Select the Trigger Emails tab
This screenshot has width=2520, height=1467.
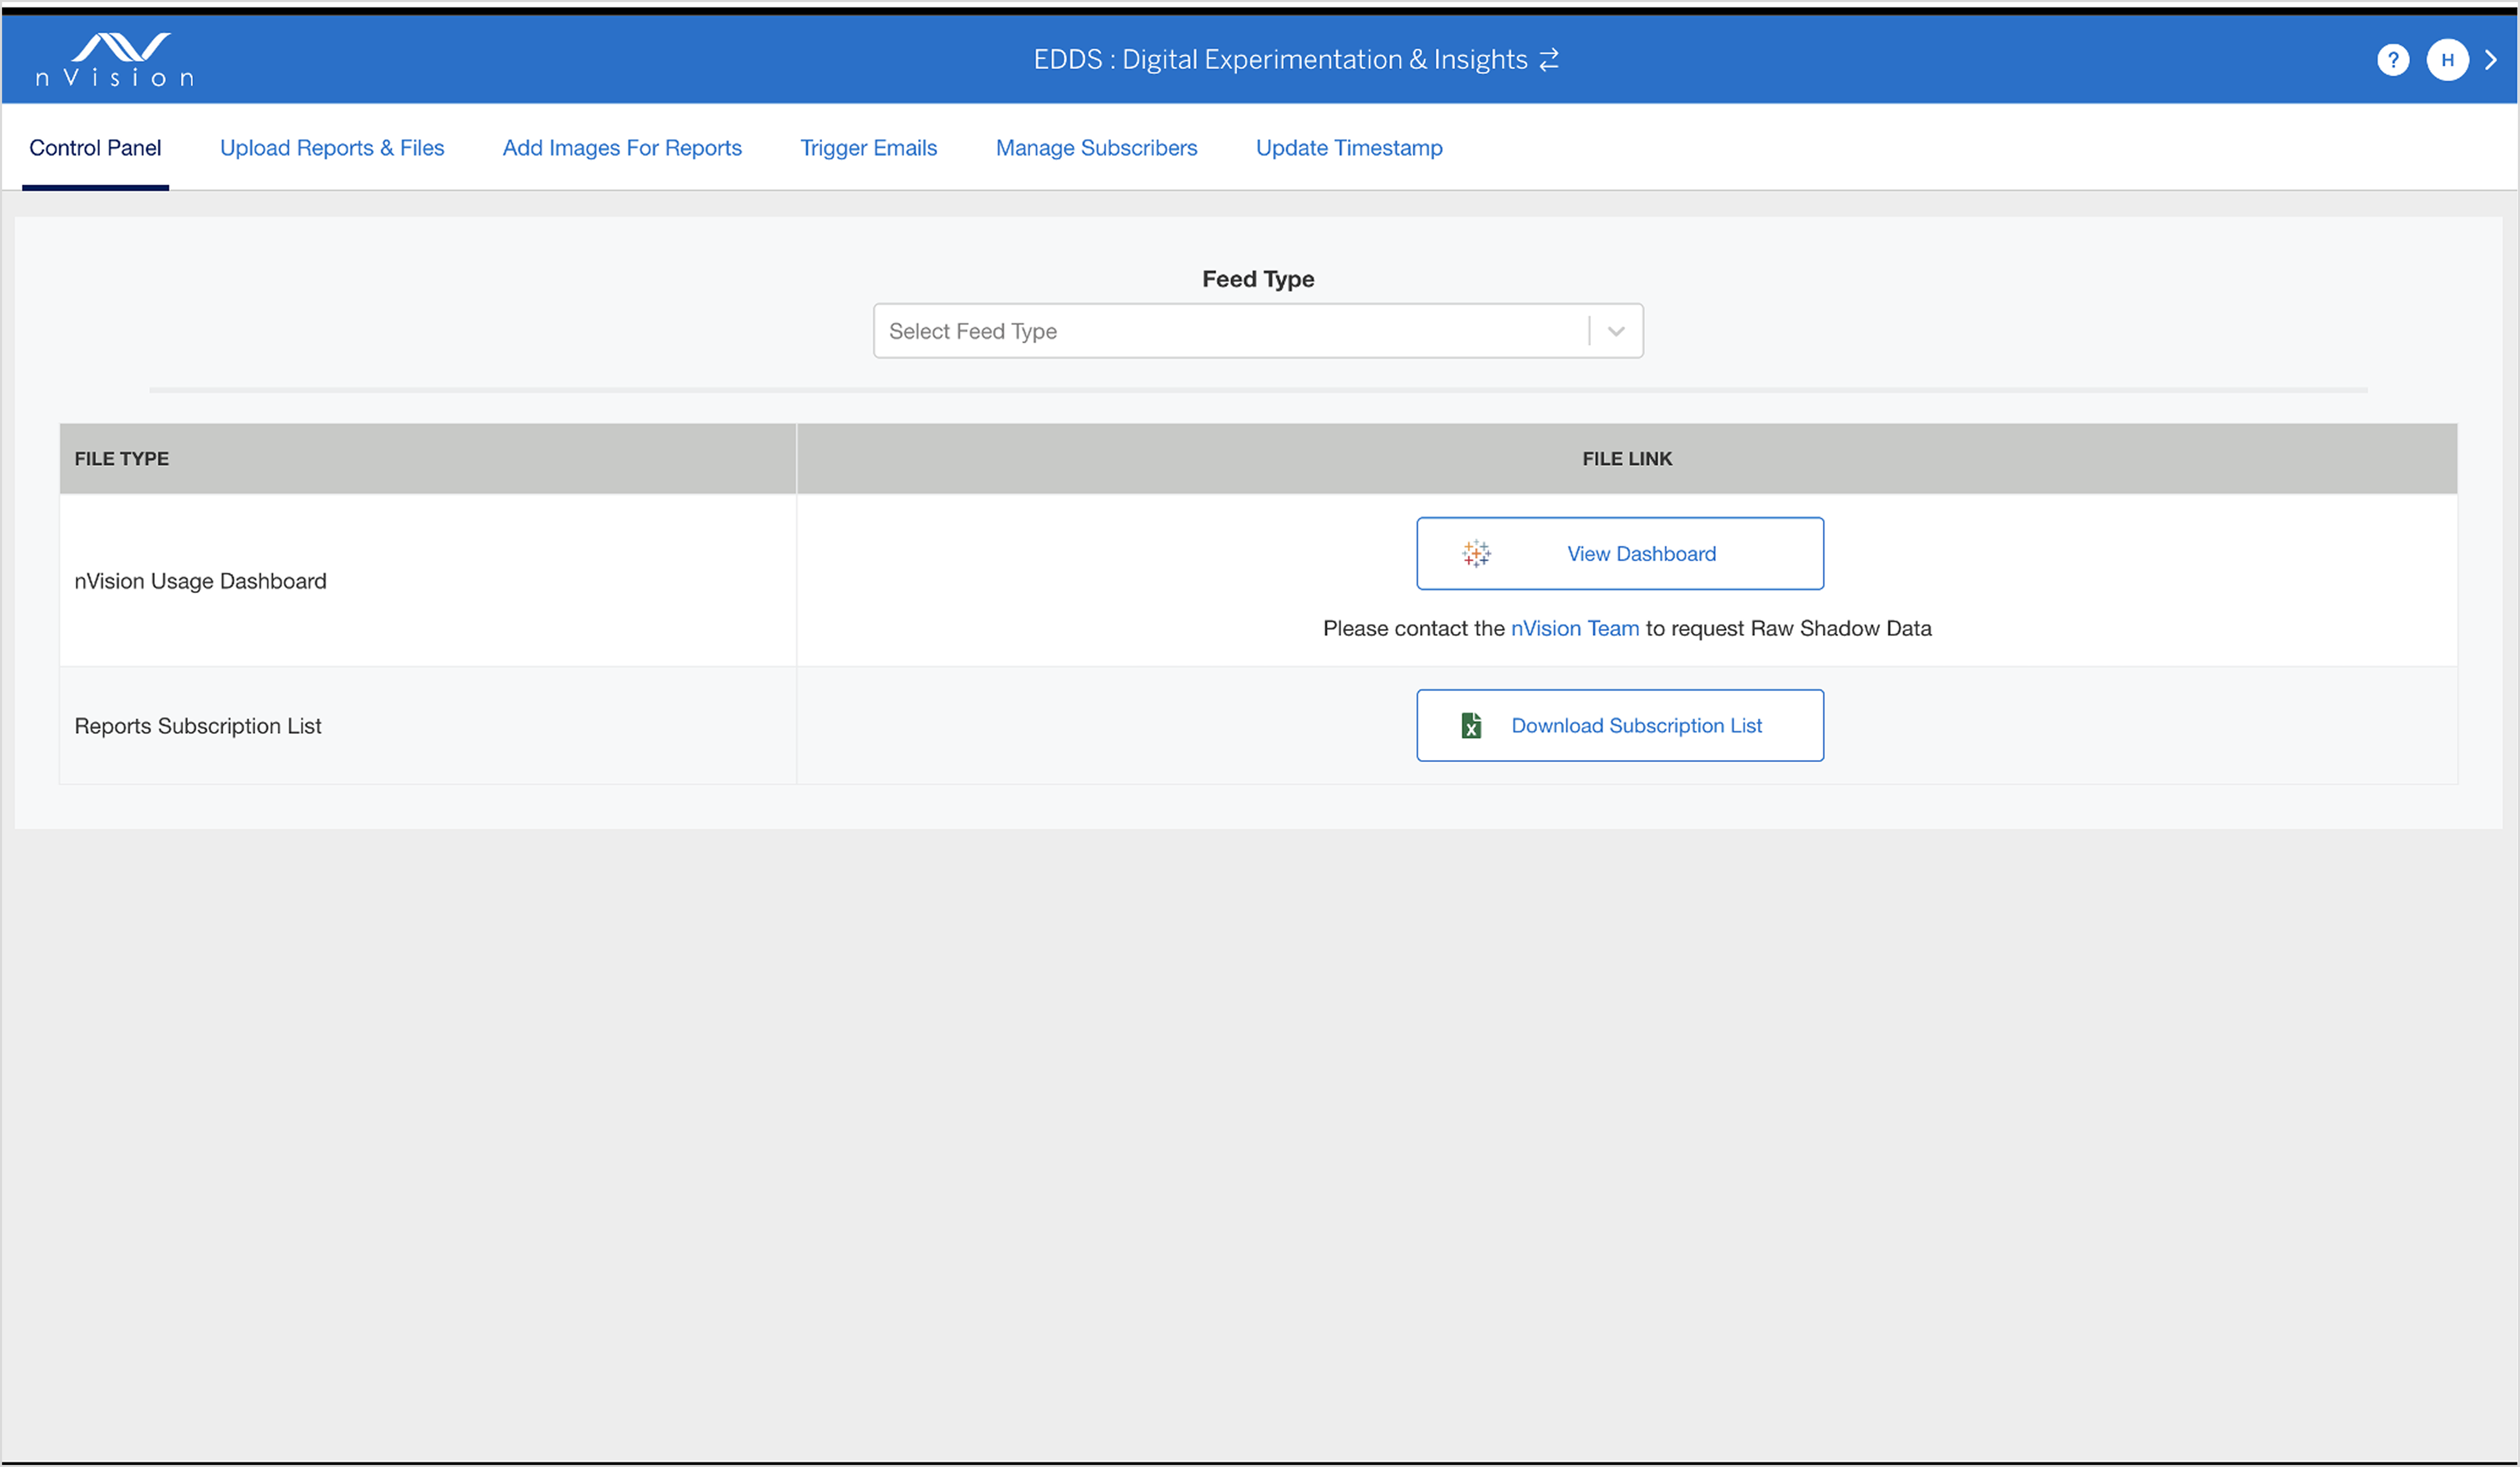[868, 148]
